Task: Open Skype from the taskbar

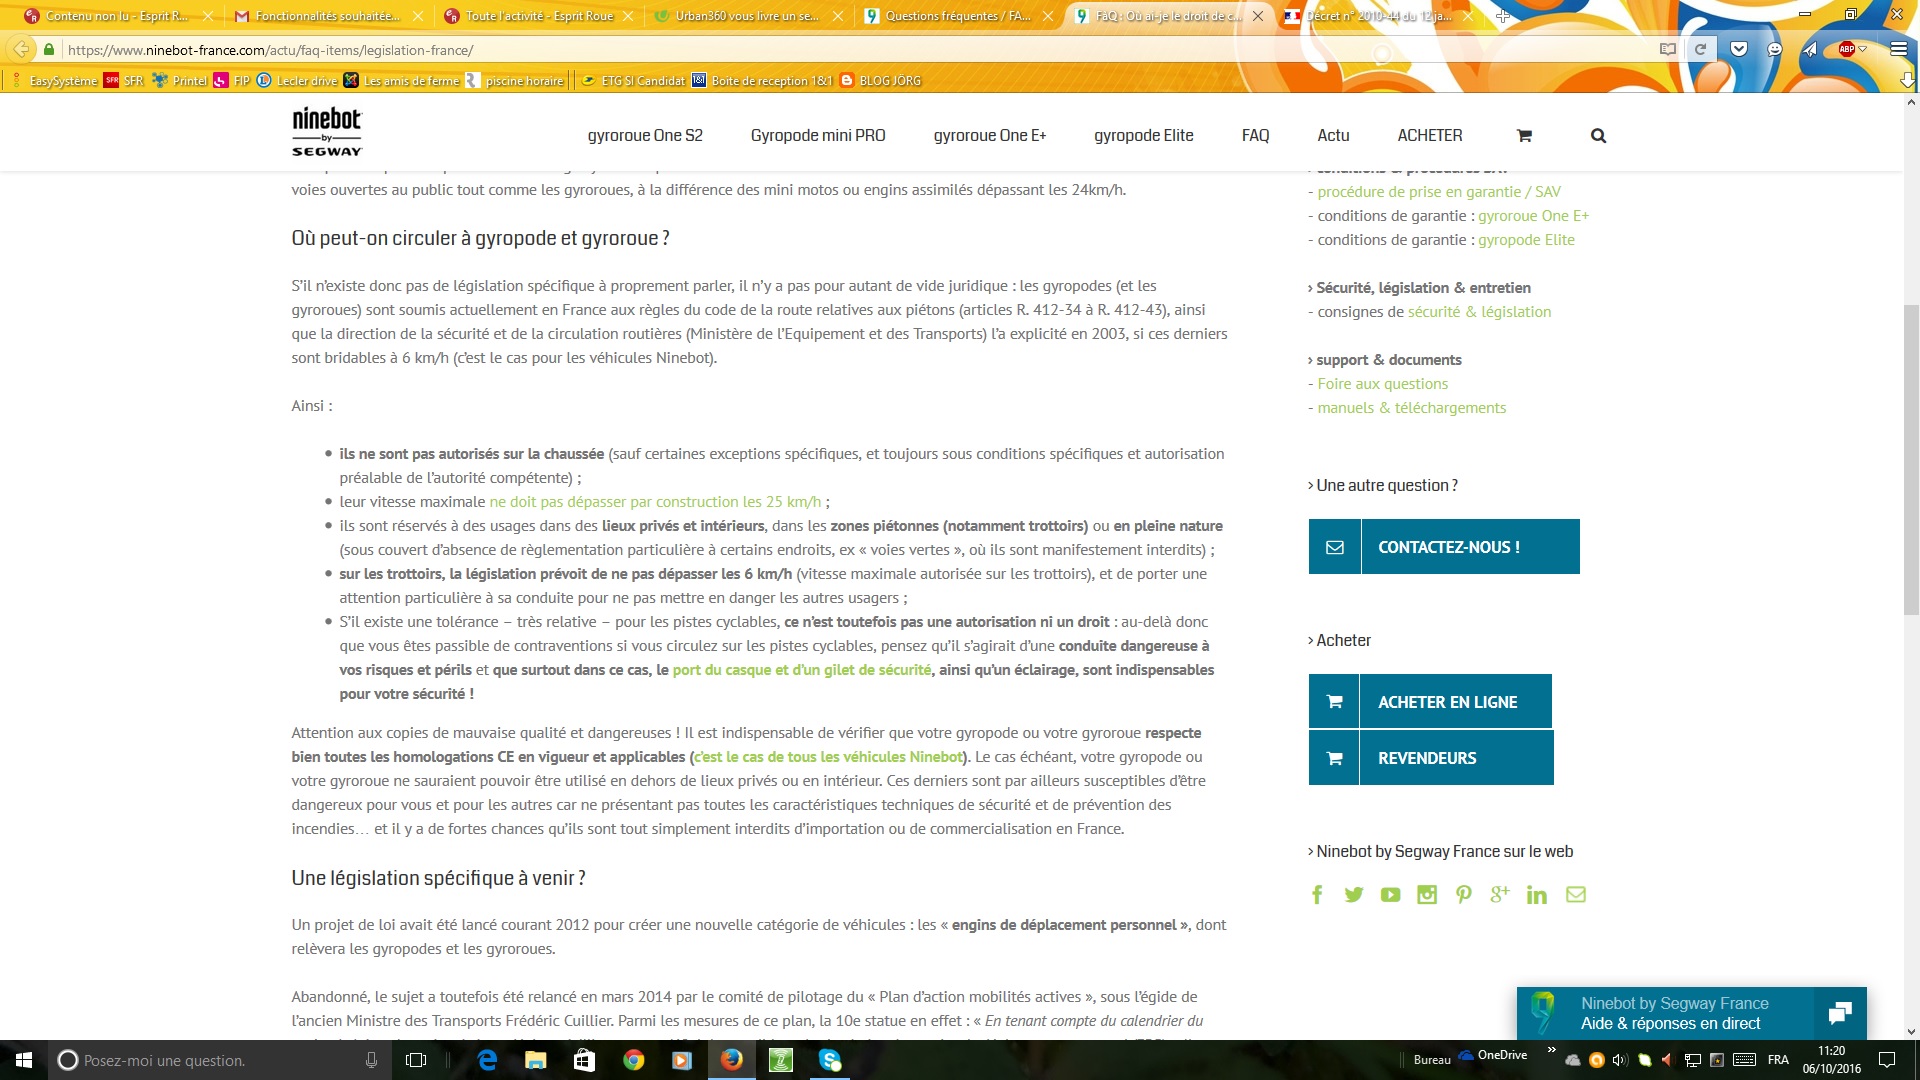Action: point(829,1060)
